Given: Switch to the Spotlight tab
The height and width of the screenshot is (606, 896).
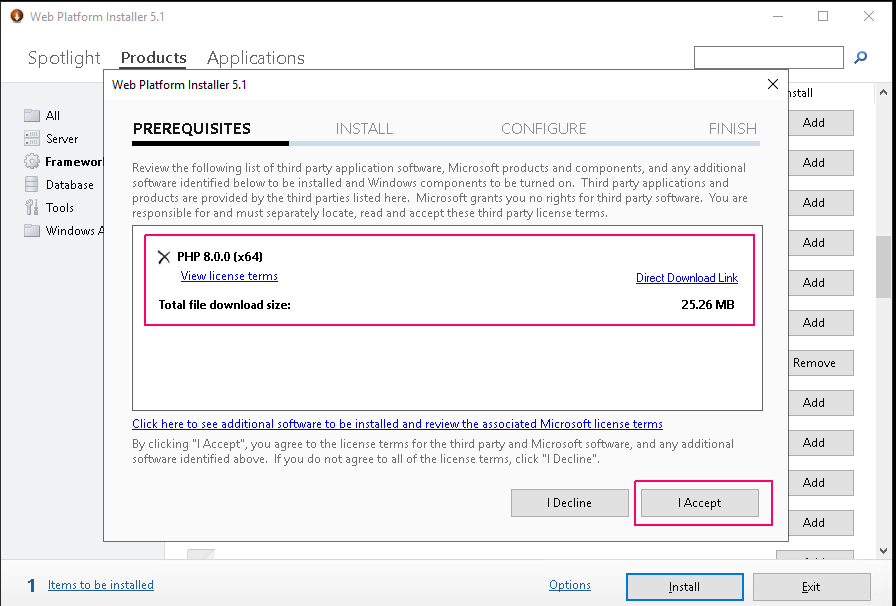Looking at the screenshot, I should (x=64, y=58).
